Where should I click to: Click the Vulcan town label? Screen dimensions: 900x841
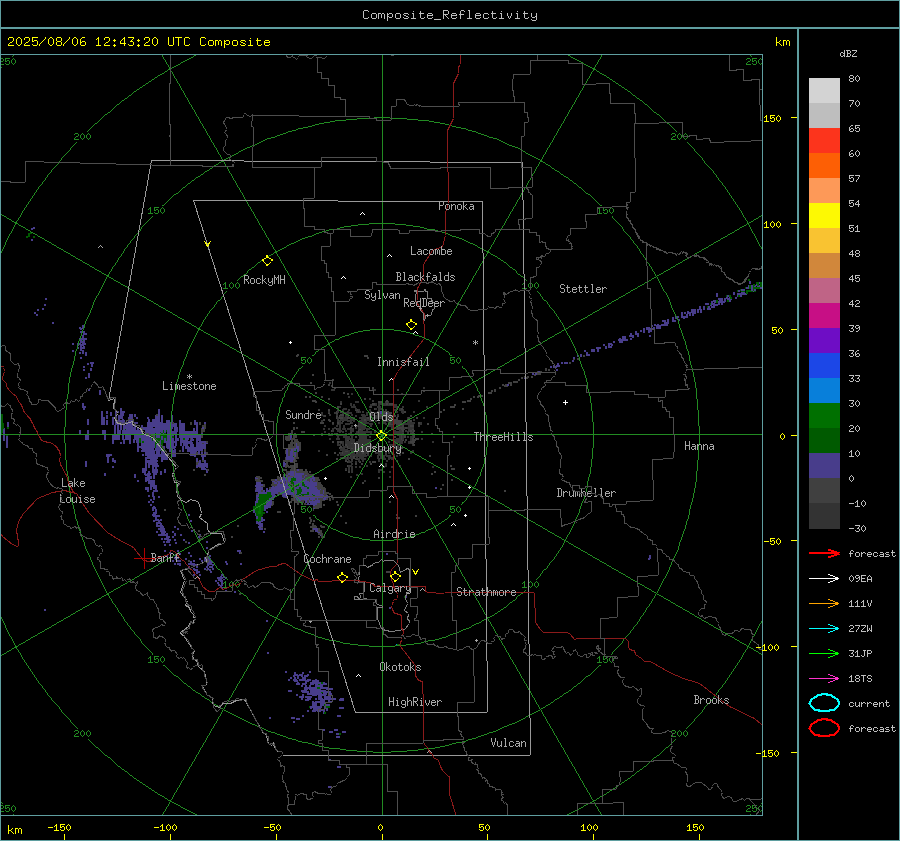click(508, 743)
